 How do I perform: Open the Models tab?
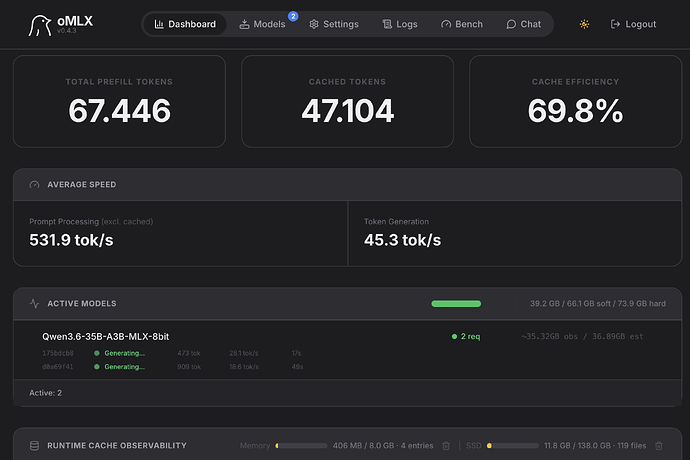click(262, 24)
